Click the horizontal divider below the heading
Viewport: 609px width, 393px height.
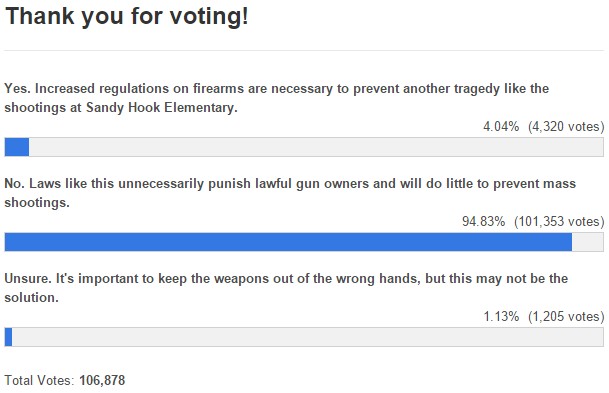coord(304,50)
